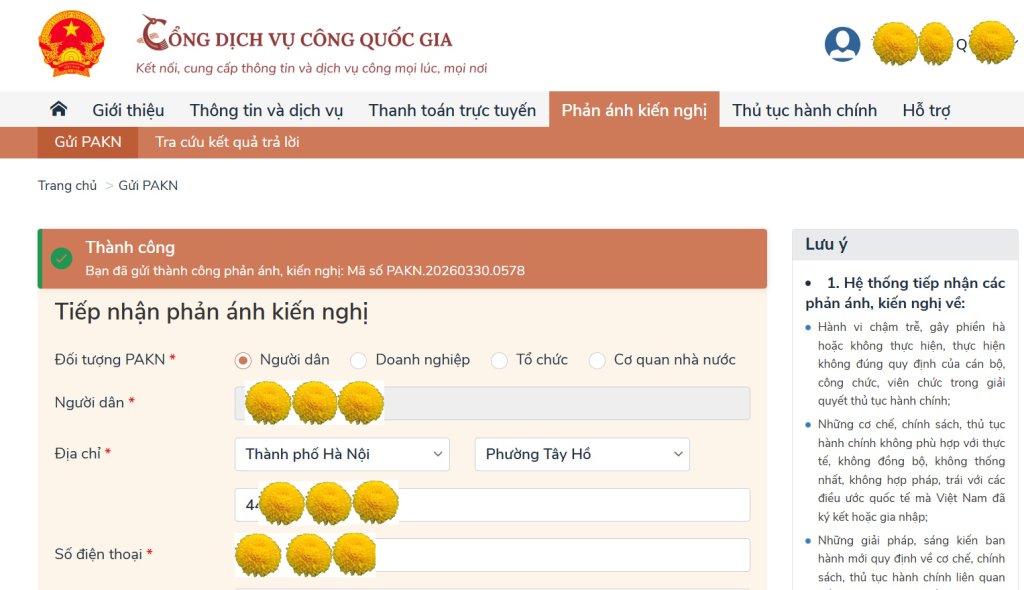
Task: Select the Cơ quan nhà nước radio option
Action: [x=597, y=360]
